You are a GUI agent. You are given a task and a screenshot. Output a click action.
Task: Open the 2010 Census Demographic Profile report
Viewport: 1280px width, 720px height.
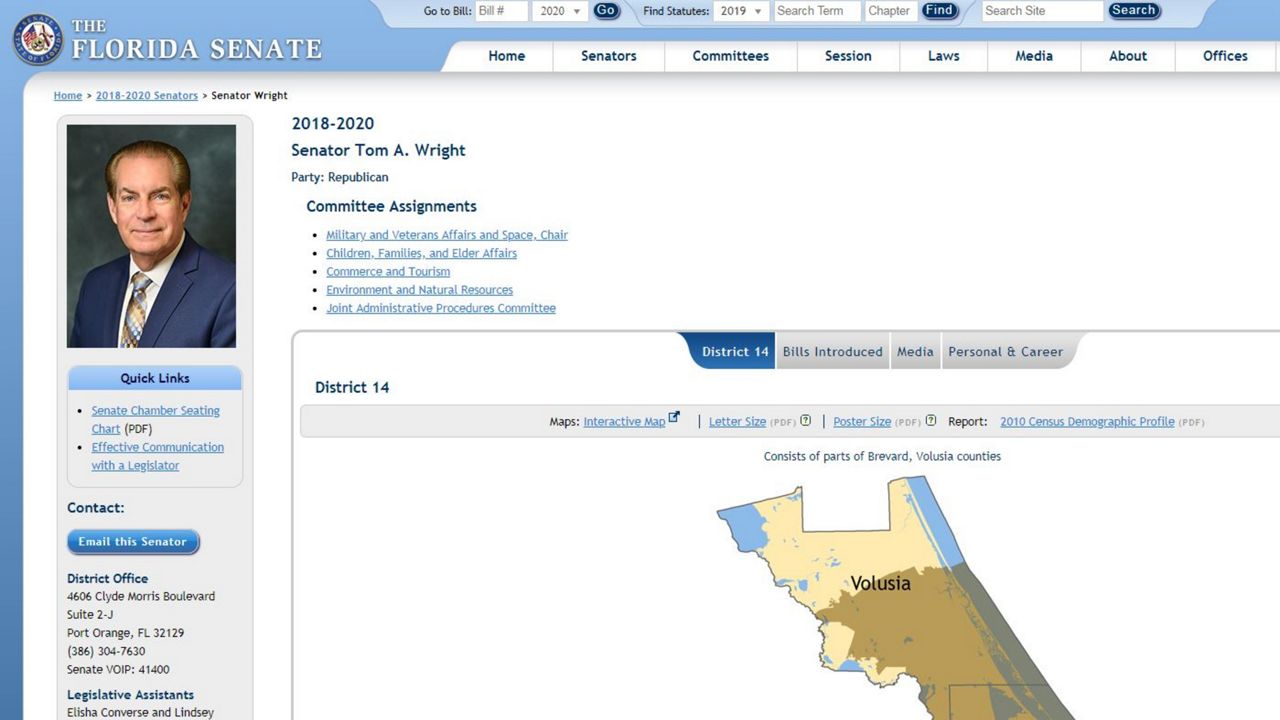coord(1087,421)
